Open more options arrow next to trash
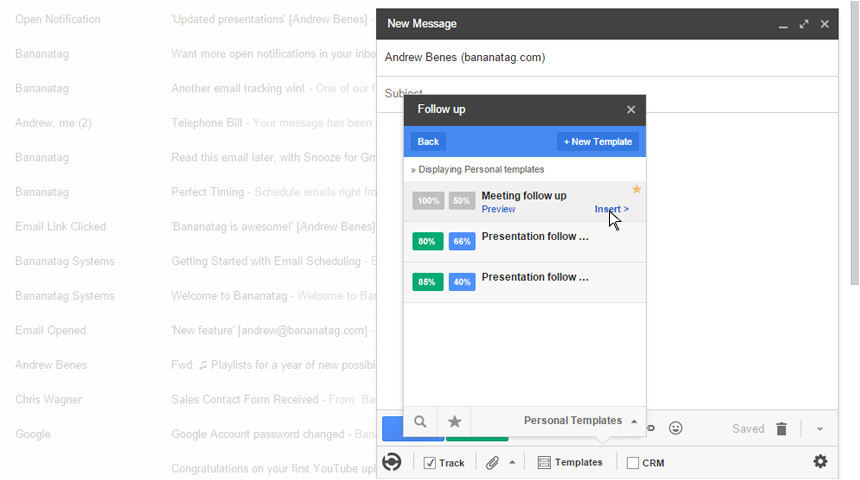Screen dimensions: 860x480 click(819, 429)
